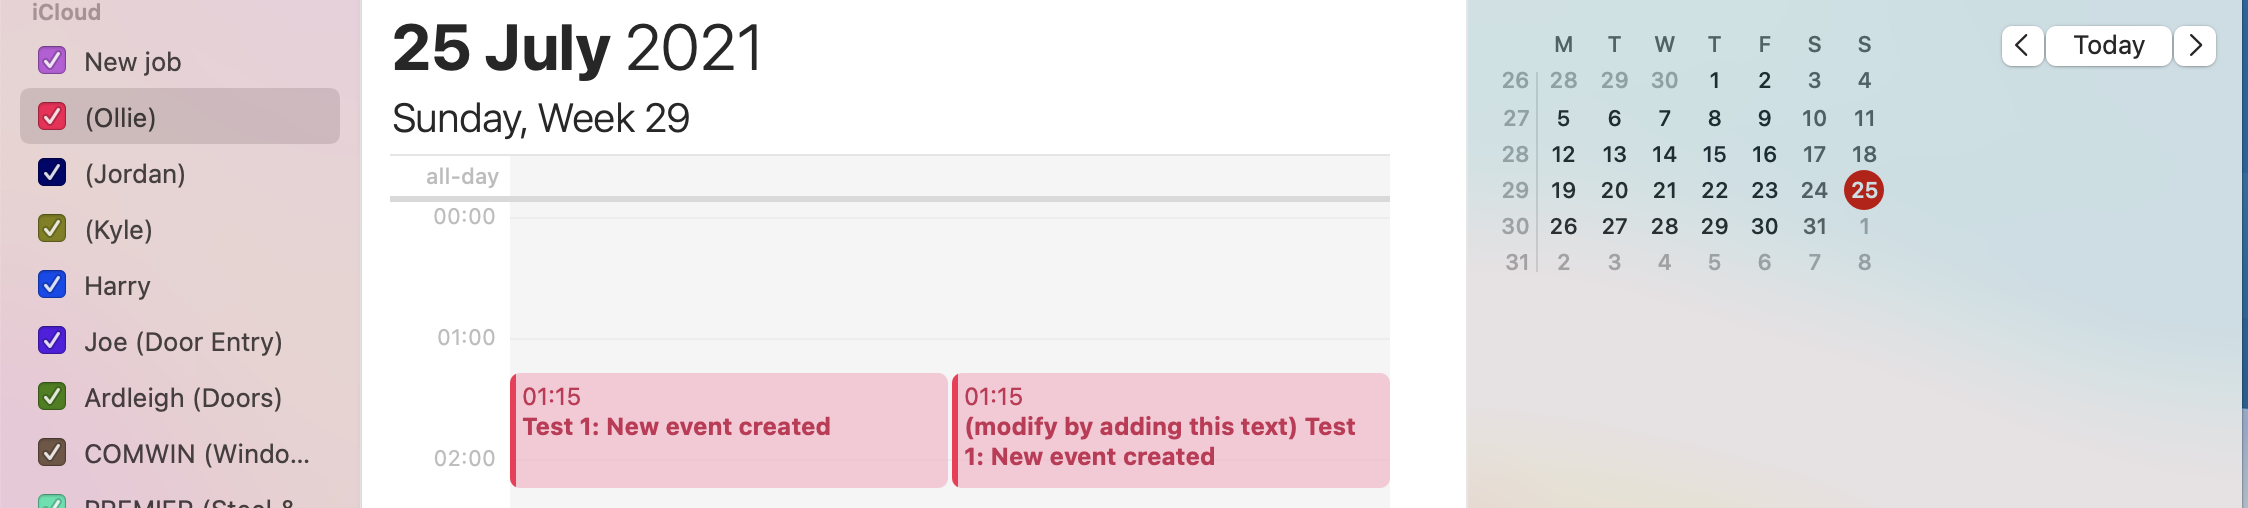The width and height of the screenshot is (2248, 508).
Task: Pick 31 July in the mini calendar
Action: [1814, 226]
